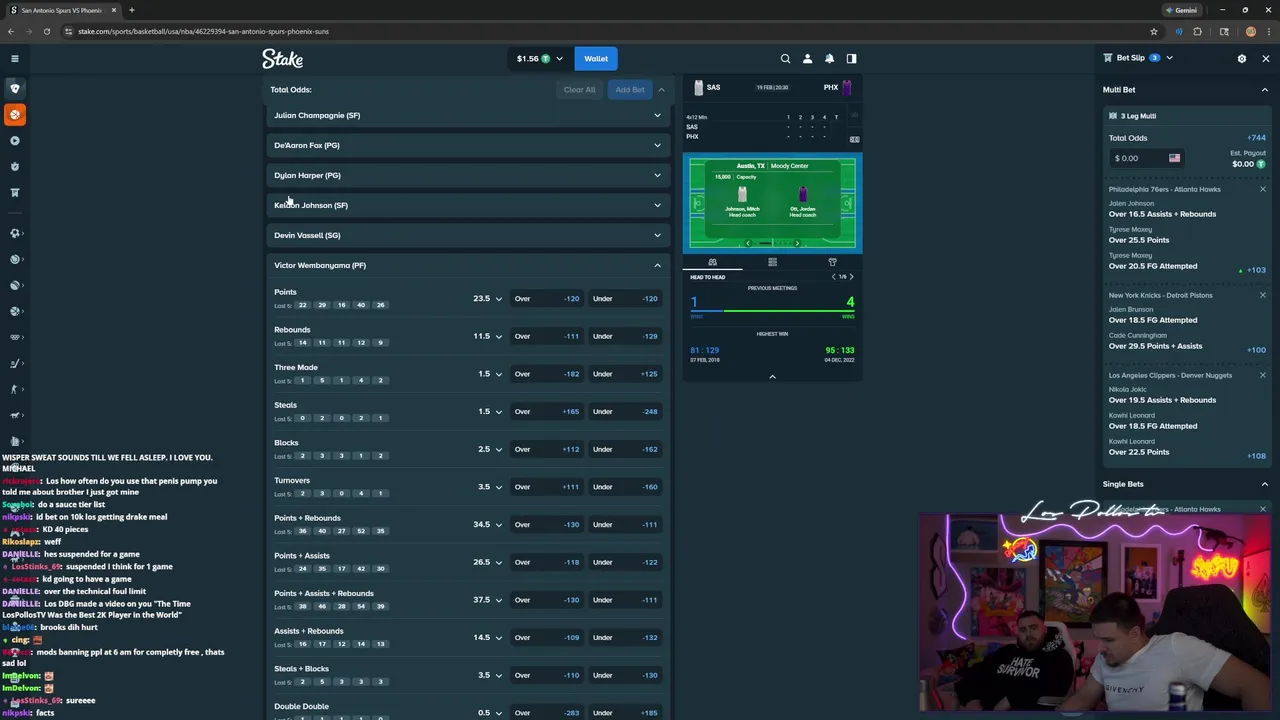Click the Add Bet button
The width and height of the screenshot is (1280, 720).
point(630,90)
